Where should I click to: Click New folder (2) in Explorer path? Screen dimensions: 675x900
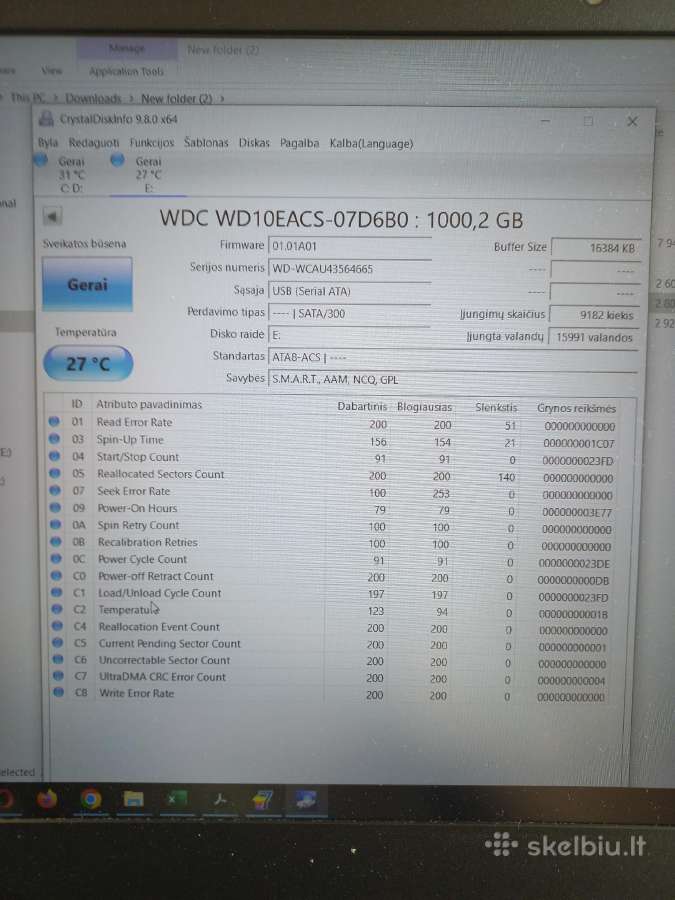pyautogui.click(x=177, y=99)
